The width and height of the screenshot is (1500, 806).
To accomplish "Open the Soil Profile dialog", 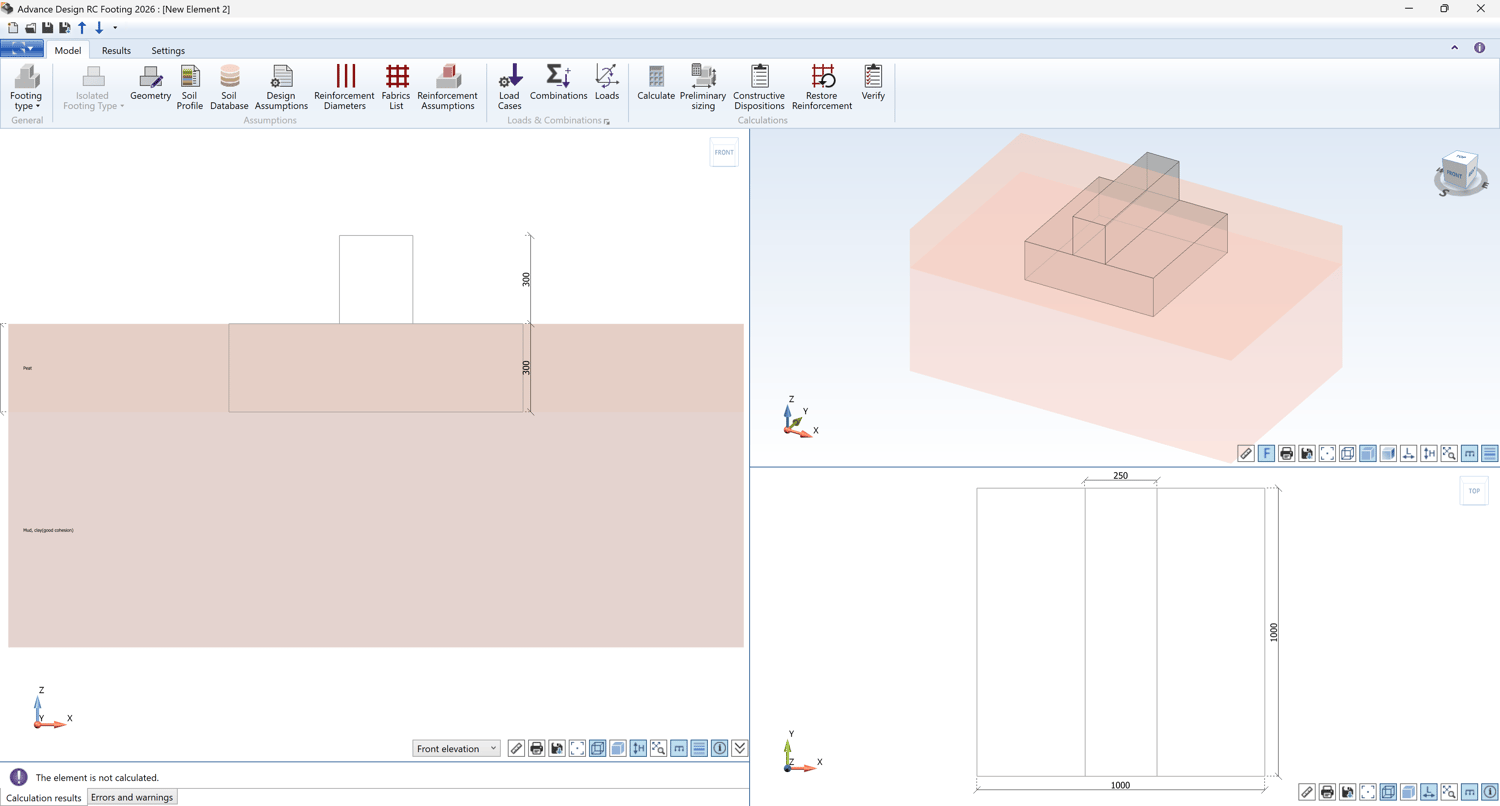I will tap(189, 87).
